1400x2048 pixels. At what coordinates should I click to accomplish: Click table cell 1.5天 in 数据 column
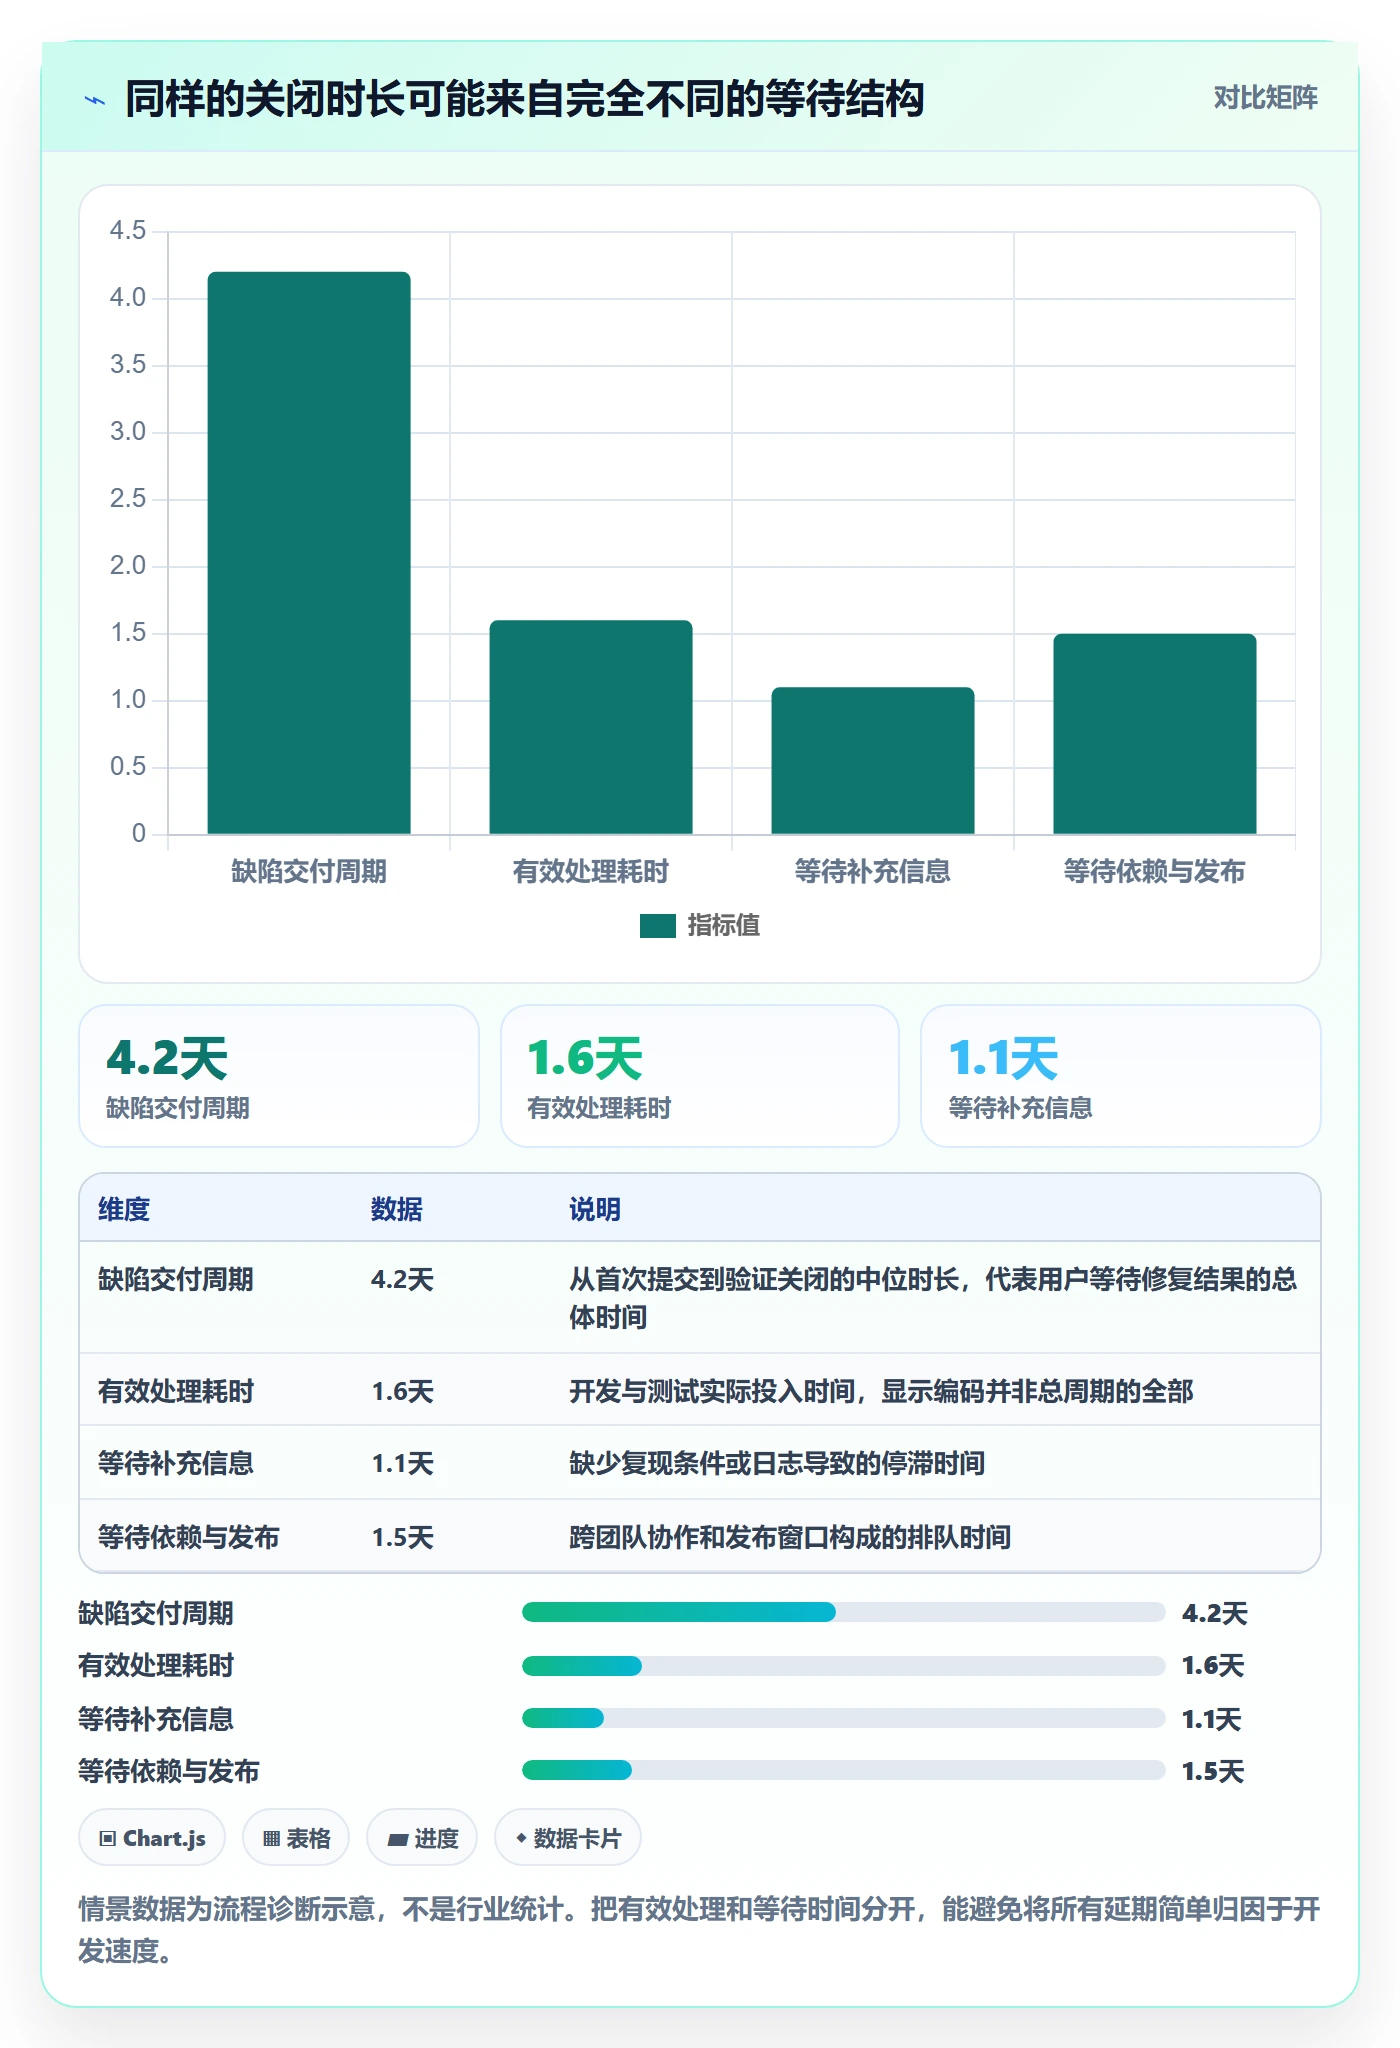(x=402, y=1537)
